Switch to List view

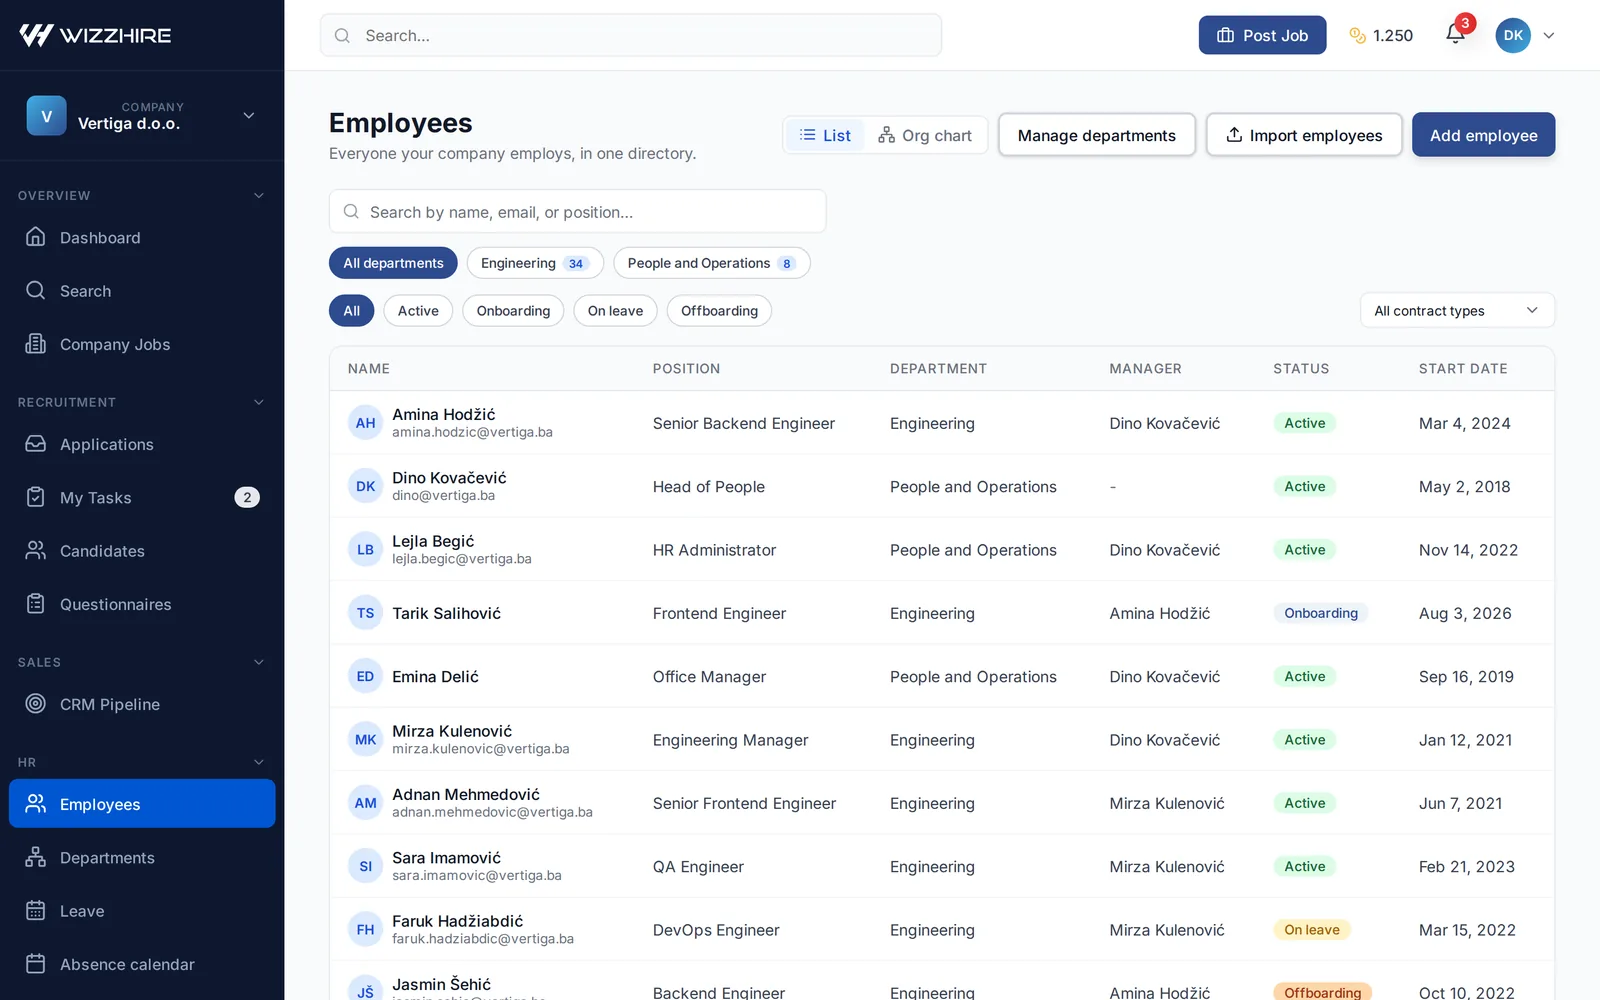click(x=826, y=135)
